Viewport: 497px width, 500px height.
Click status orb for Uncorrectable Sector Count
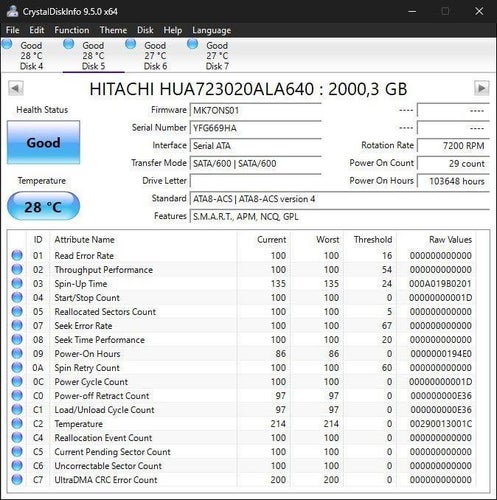pyautogui.click(x=17, y=465)
